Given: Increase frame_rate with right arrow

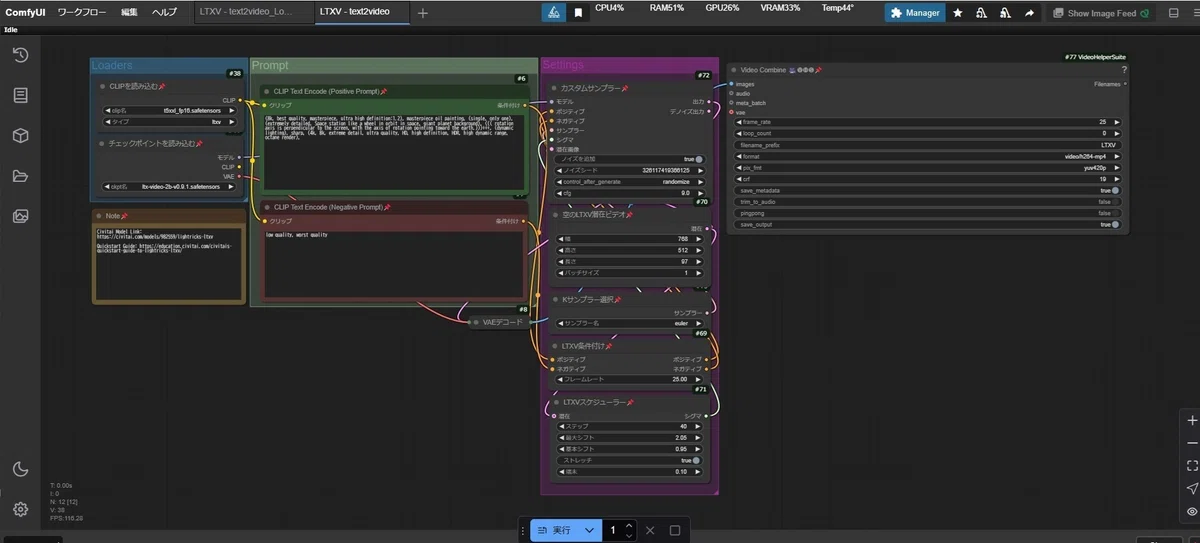Looking at the screenshot, I should click(x=1116, y=121).
